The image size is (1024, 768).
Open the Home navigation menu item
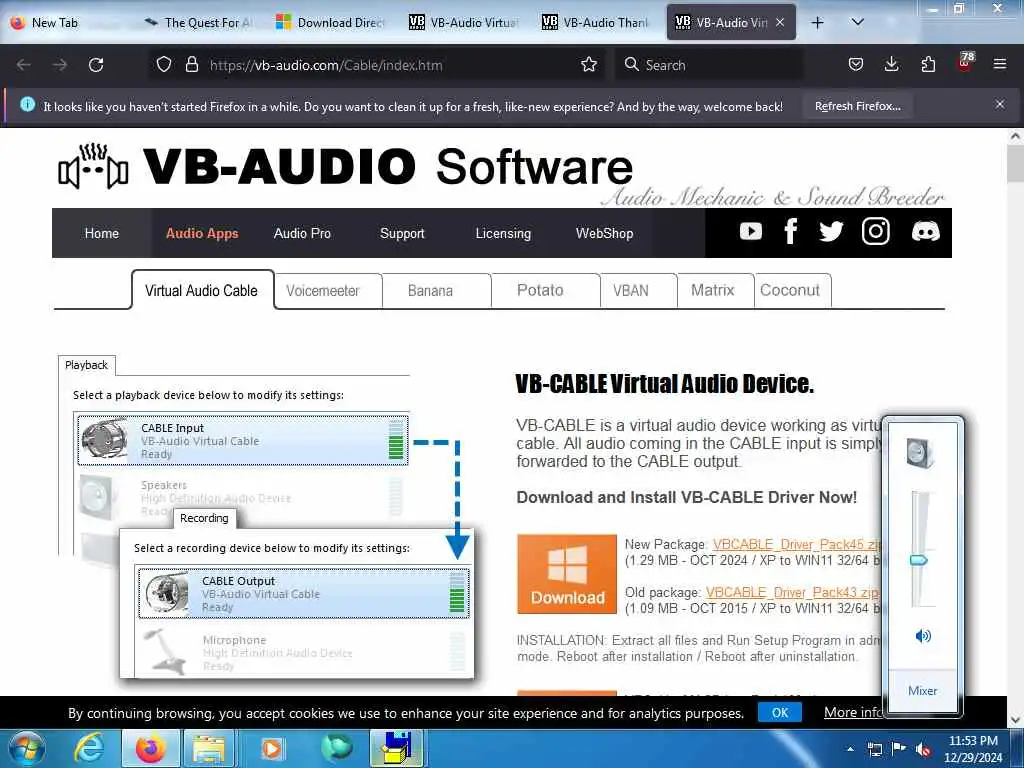[102, 233]
